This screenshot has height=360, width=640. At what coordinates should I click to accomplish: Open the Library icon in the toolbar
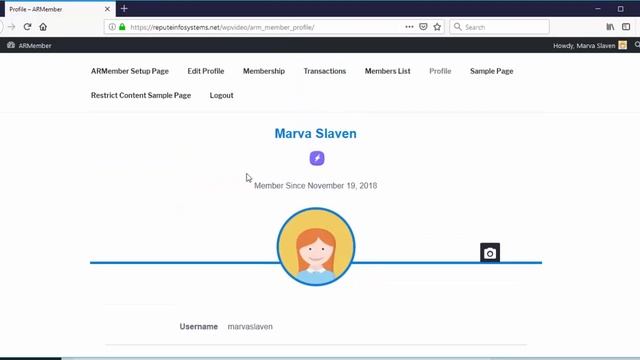[x=610, y=27]
